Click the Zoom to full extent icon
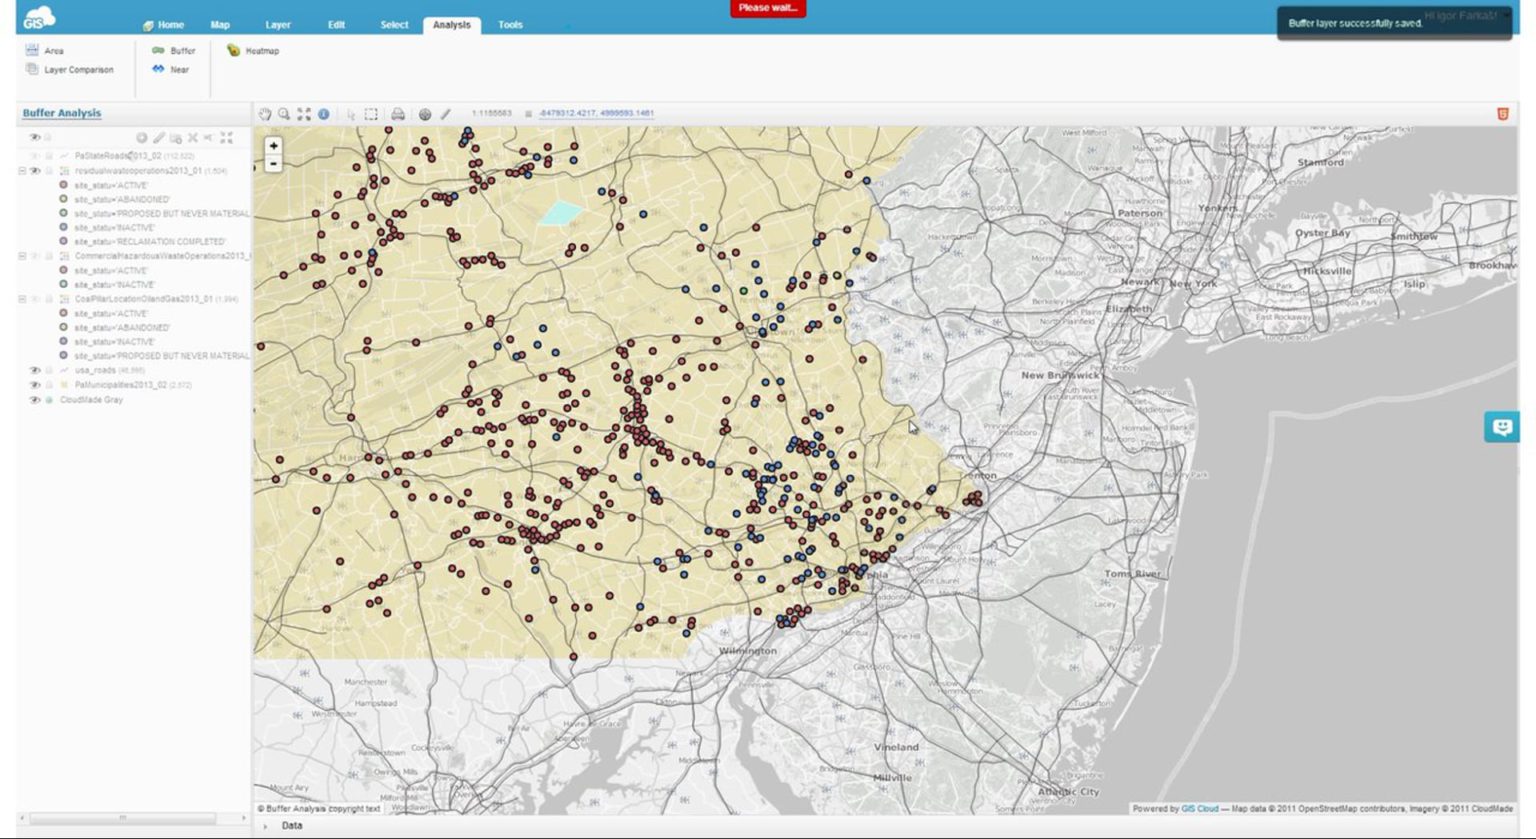The width and height of the screenshot is (1536, 839). point(304,114)
